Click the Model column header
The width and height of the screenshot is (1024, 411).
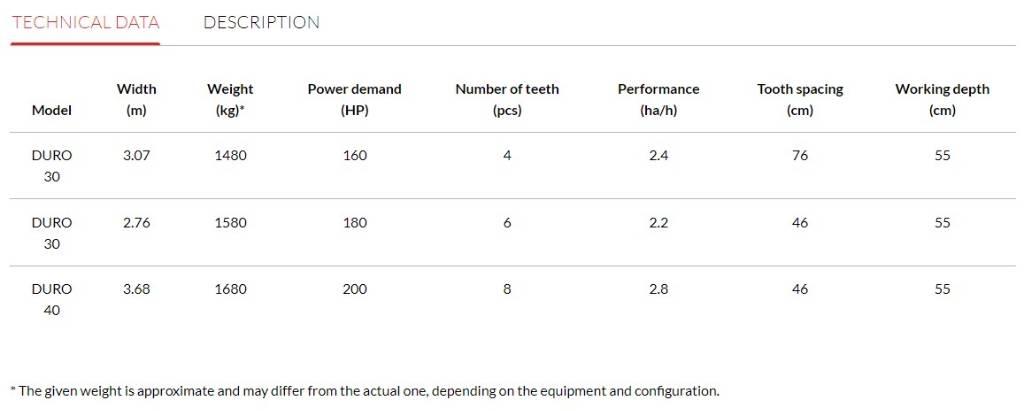52,110
